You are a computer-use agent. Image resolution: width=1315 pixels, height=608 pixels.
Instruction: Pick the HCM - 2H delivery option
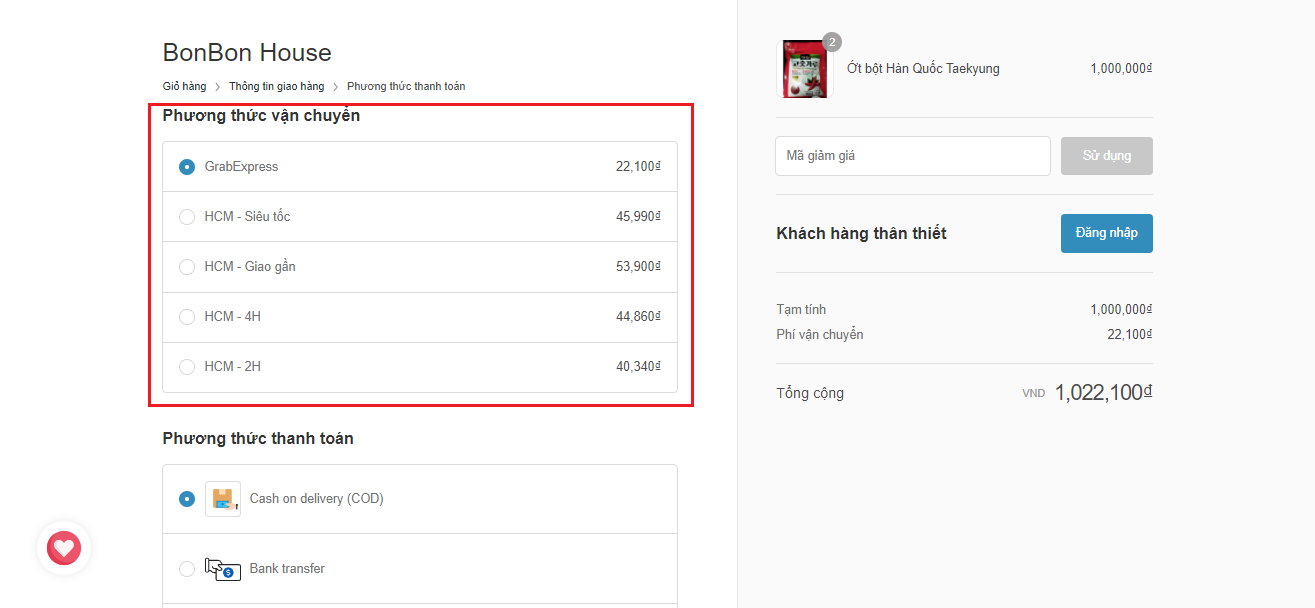pos(187,367)
